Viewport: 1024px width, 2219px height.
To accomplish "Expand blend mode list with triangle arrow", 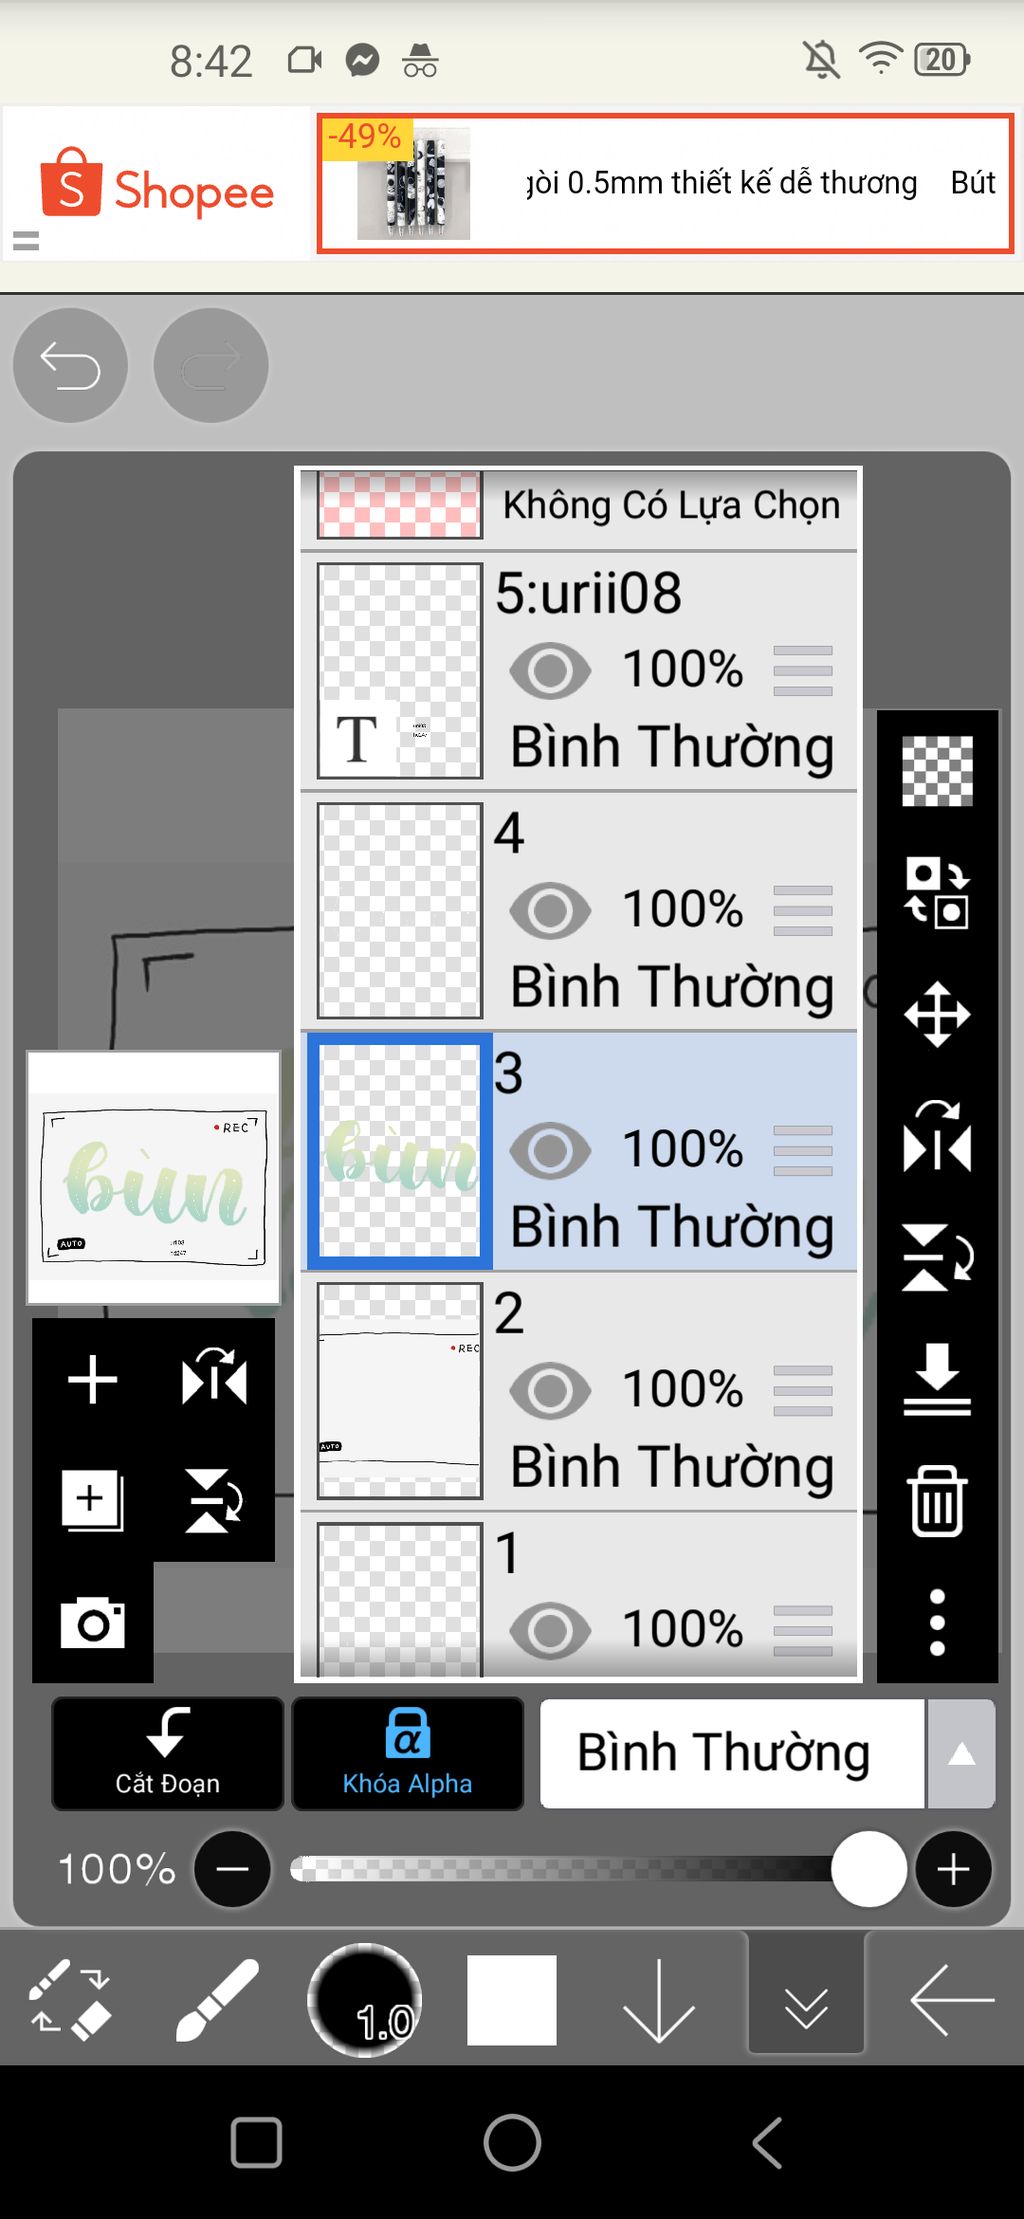I will tap(961, 1753).
